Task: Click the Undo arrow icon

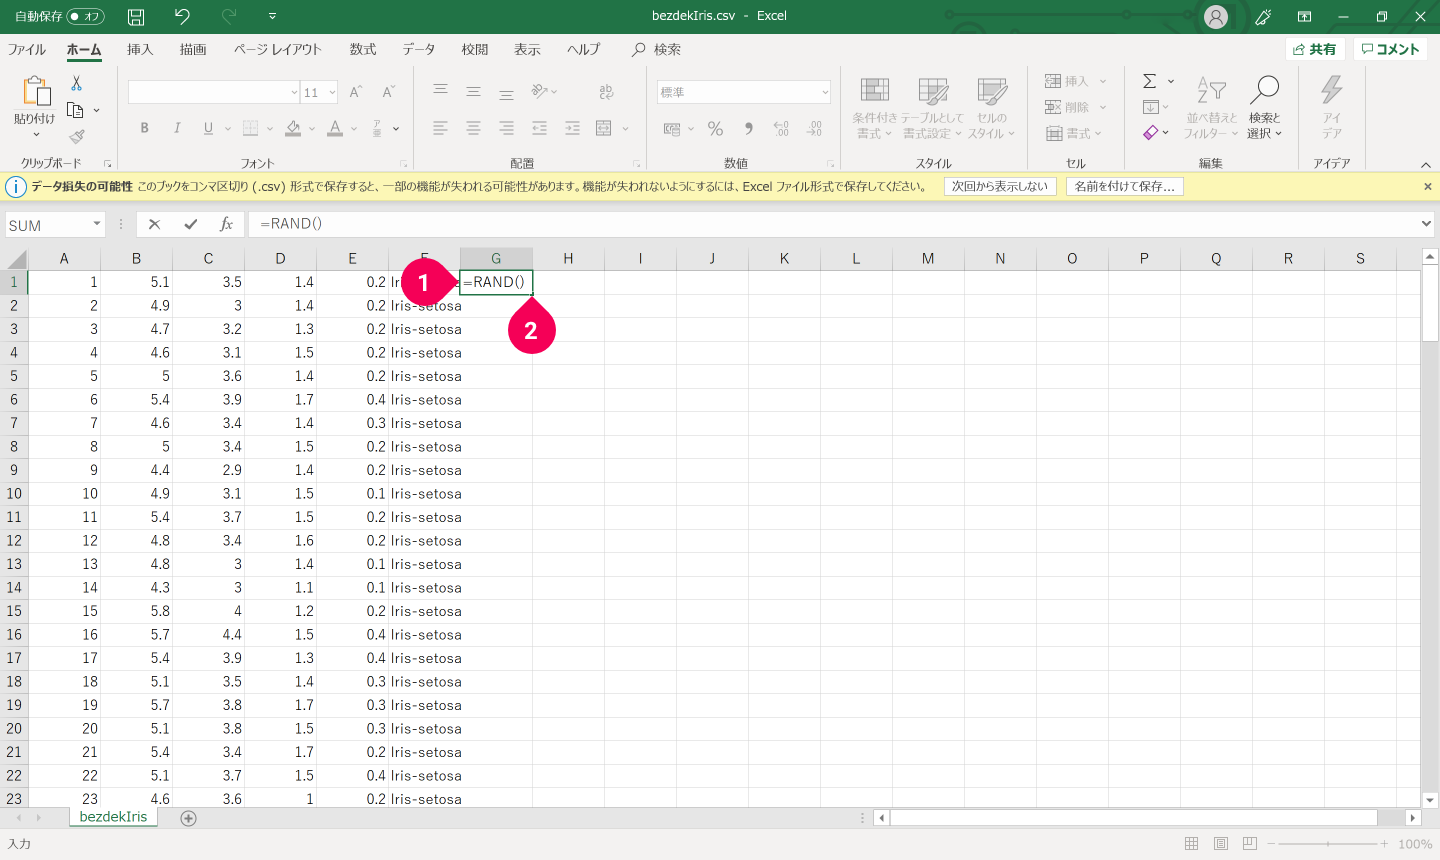Action: point(182,16)
